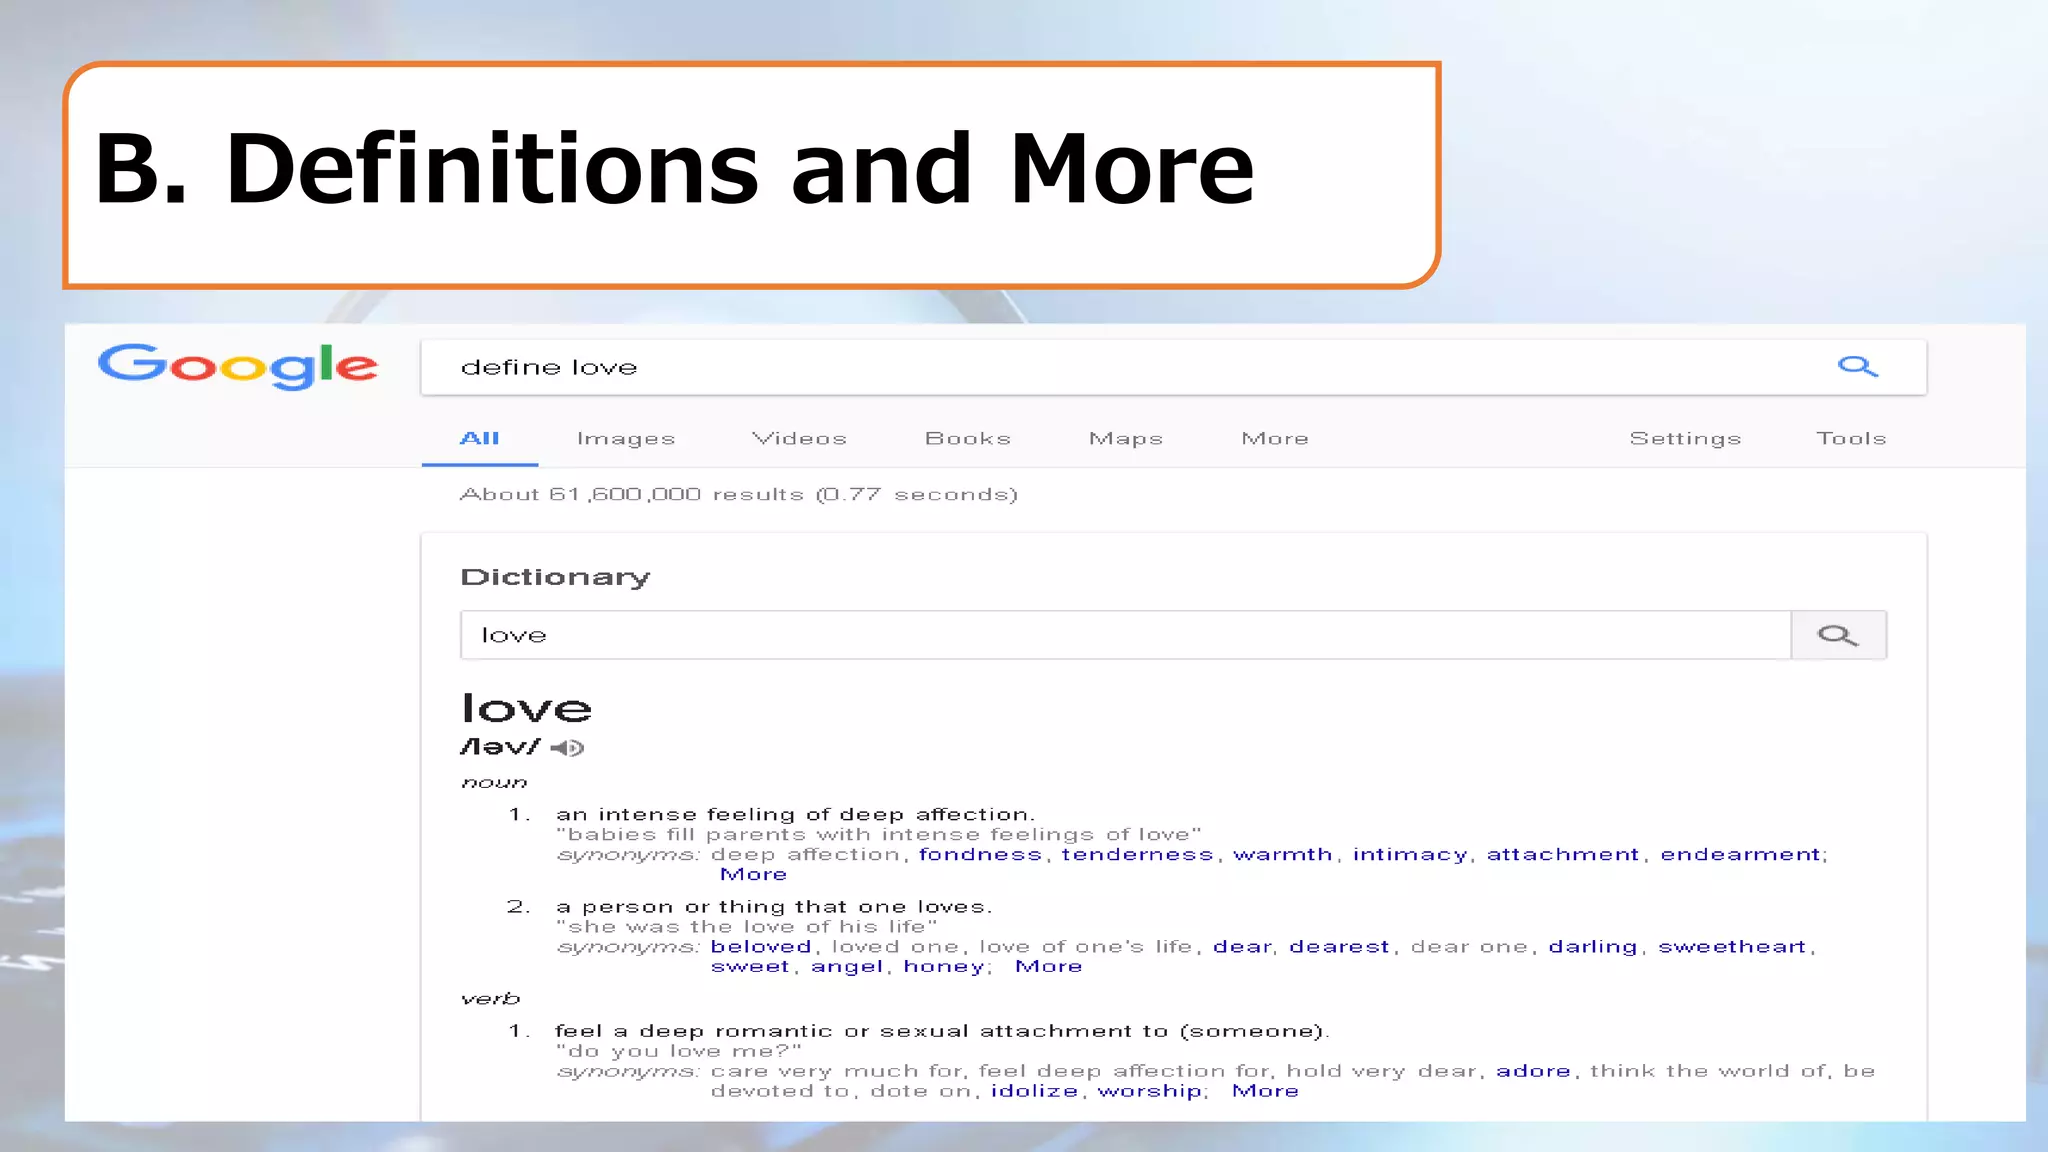Open the idolize synonym link
The width and height of the screenshot is (2048, 1152).
(x=1035, y=1091)
